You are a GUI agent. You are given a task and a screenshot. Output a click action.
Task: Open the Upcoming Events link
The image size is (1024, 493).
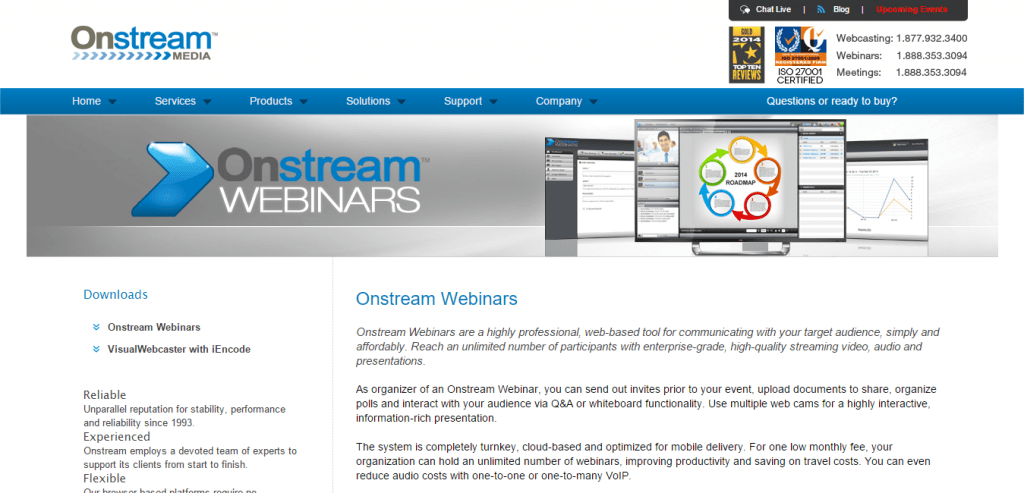pyautogui.click(x=912, y=10)
